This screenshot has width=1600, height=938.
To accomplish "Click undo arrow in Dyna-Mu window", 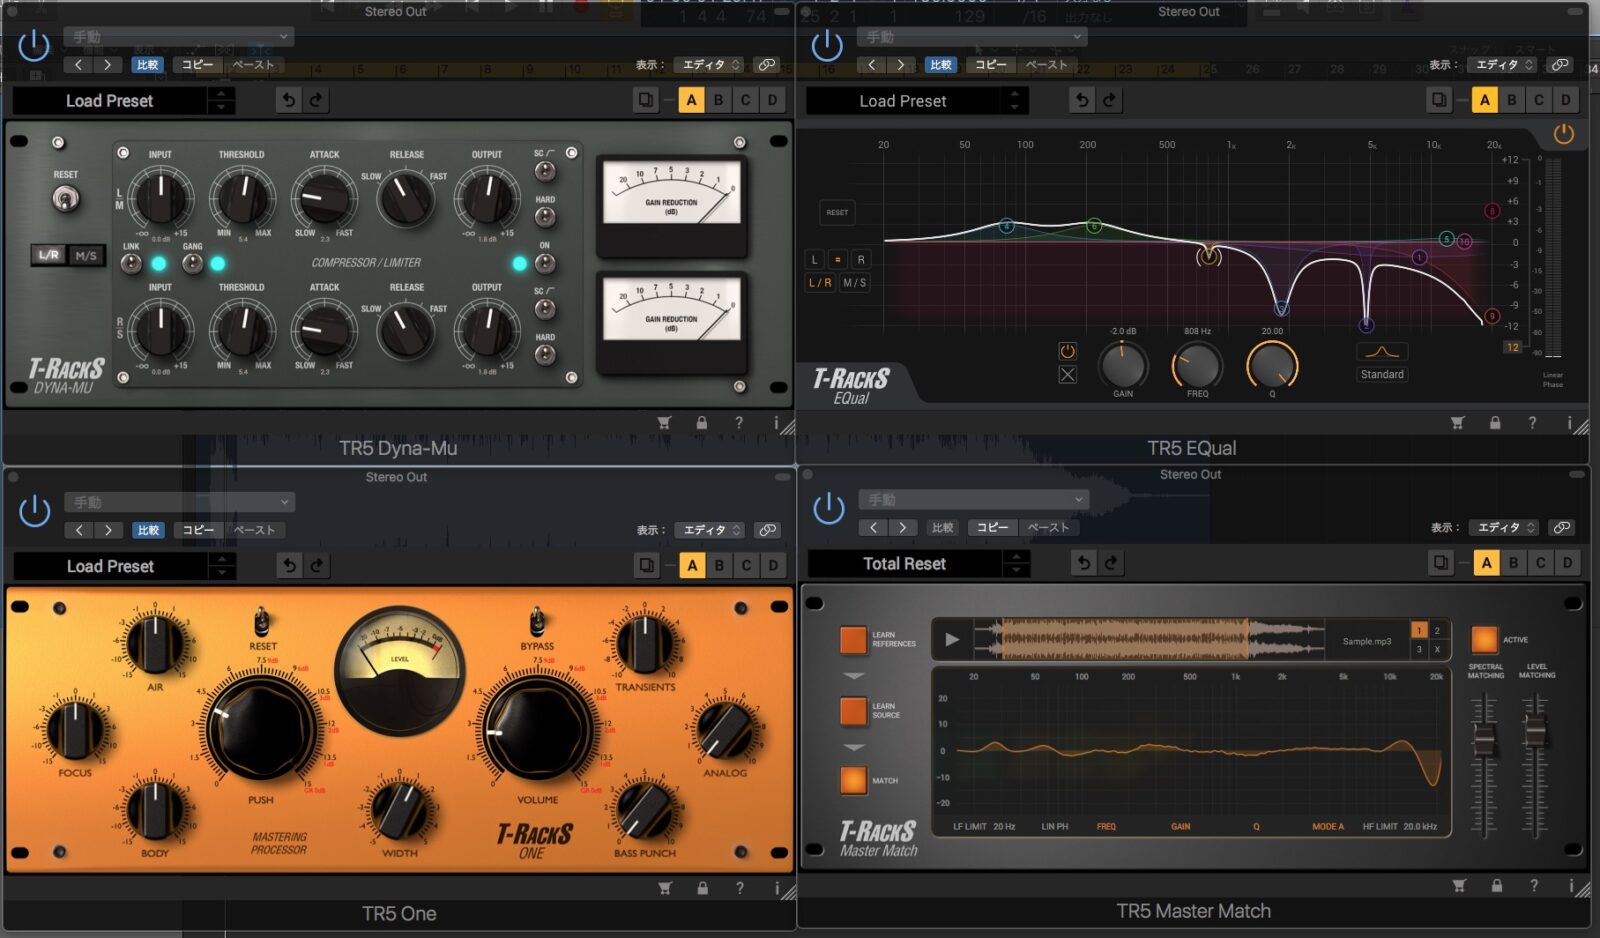I will (288, 100).
